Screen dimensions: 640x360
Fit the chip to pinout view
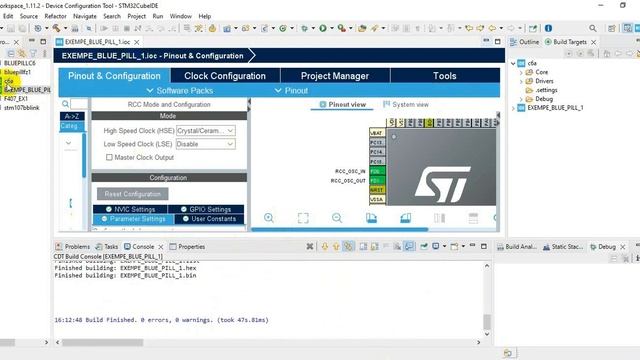(303, 218)
